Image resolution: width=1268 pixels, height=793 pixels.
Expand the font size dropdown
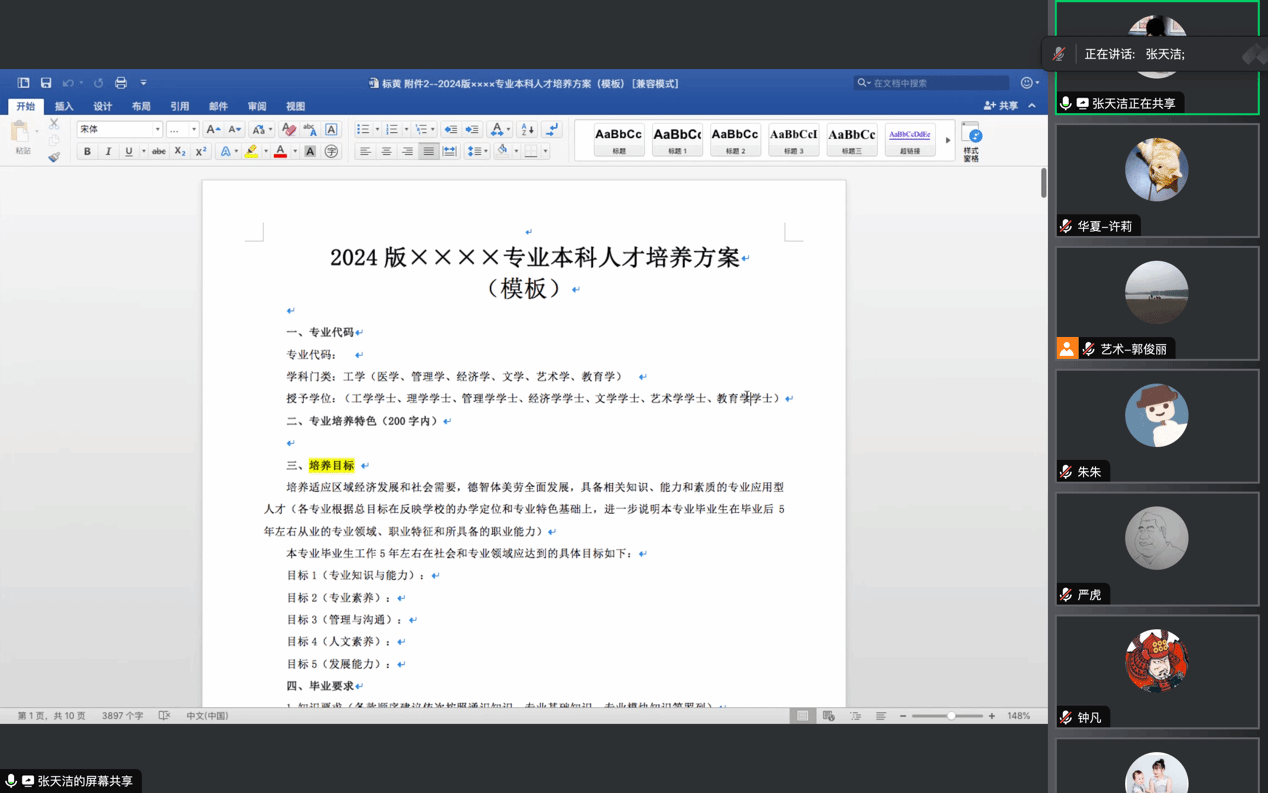[x=194, y=130]
